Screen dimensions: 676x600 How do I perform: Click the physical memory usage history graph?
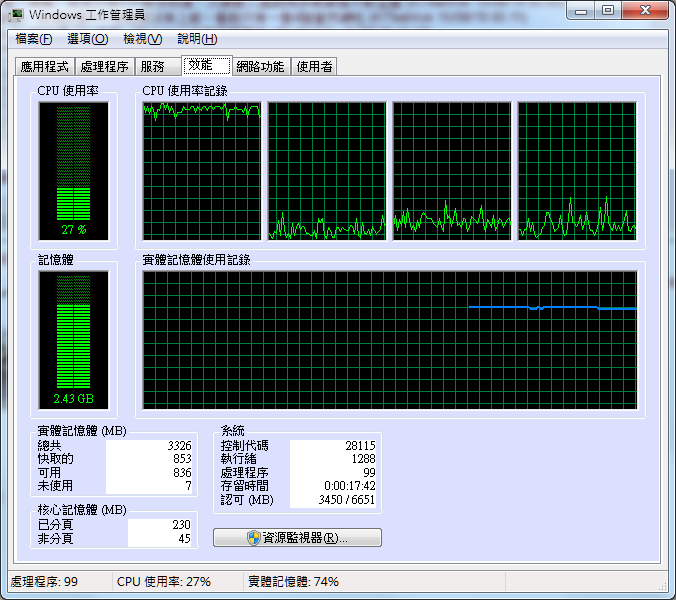click(x=390, y=340)
